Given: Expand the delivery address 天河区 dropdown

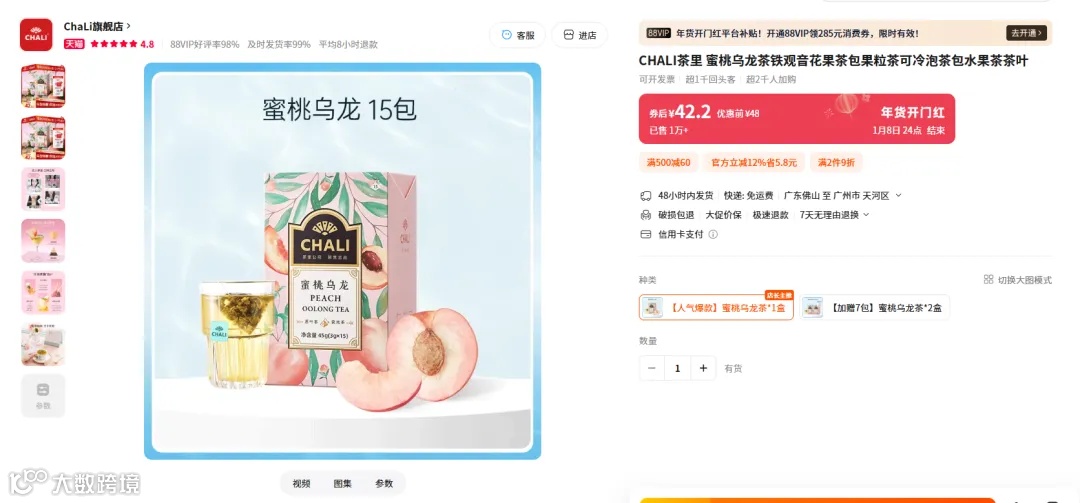Looking at the screenshot, I should (x=898, y=196).
